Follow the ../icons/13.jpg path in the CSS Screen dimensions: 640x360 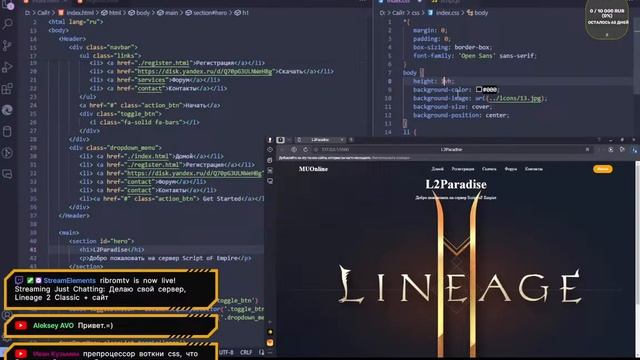[515, 98]
